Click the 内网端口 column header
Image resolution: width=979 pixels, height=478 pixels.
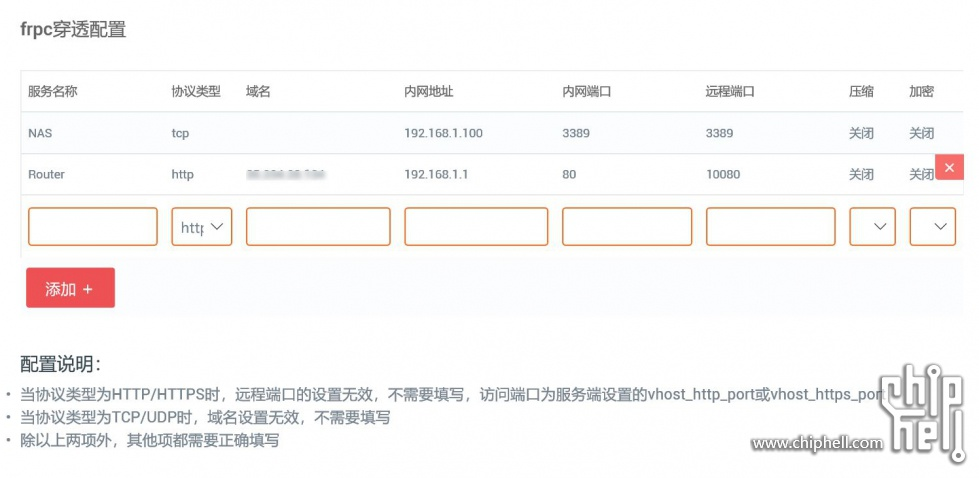(x=587, y=92)
